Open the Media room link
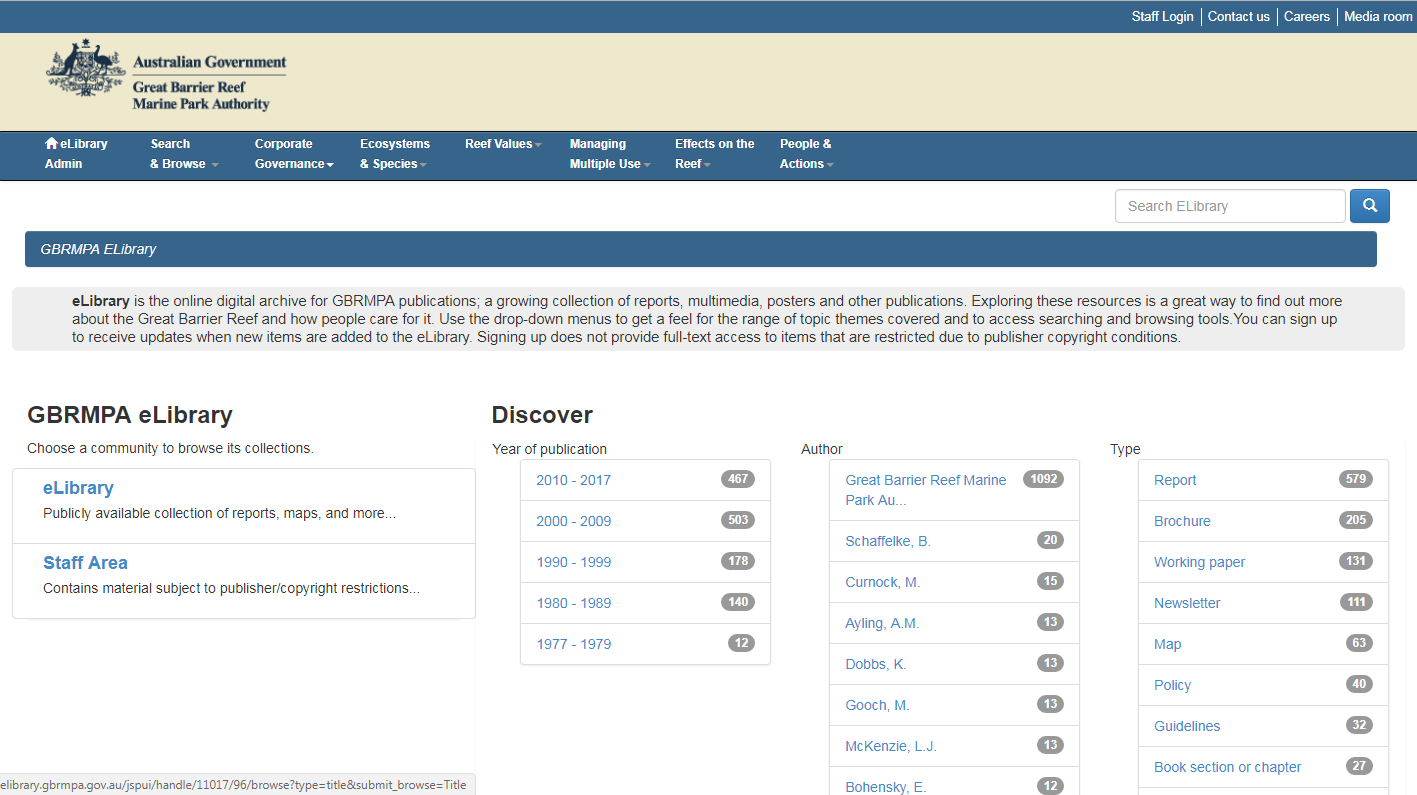1417x795 pixels. pyautogui.click(x=1378, y=16)
